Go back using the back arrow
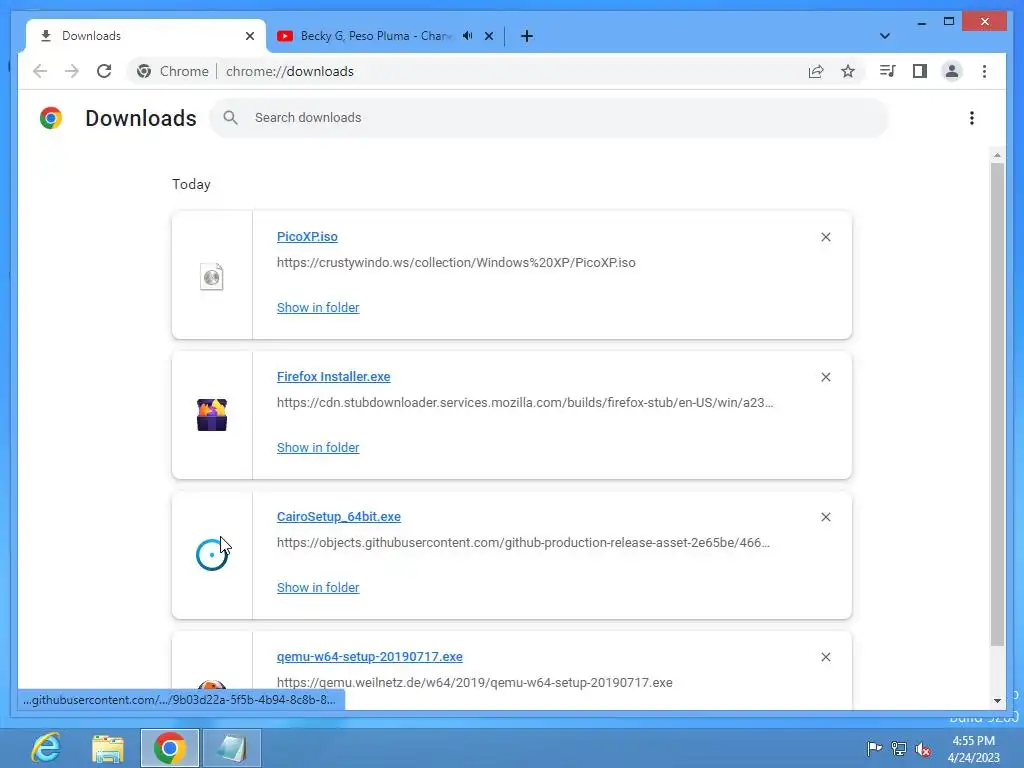 click(x=40, y=71)
